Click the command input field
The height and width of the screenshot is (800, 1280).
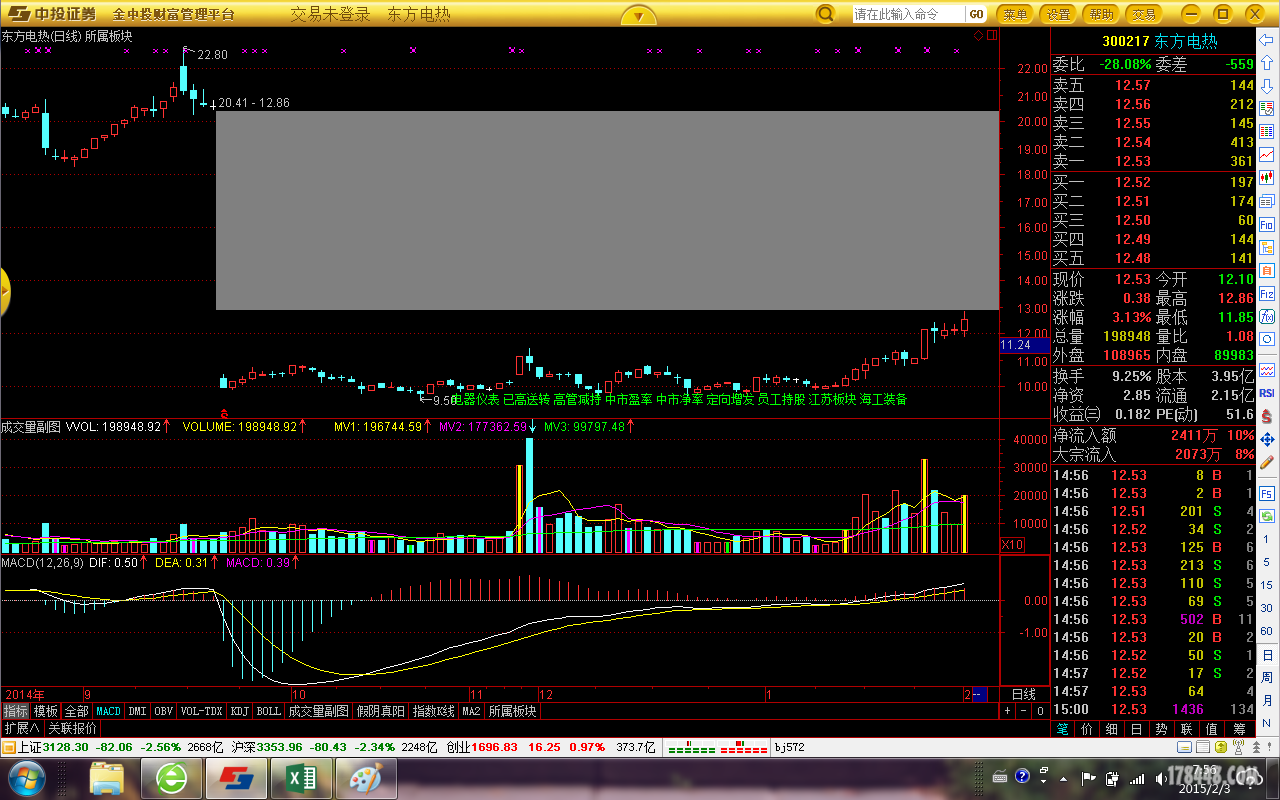[x=908, y=14]
